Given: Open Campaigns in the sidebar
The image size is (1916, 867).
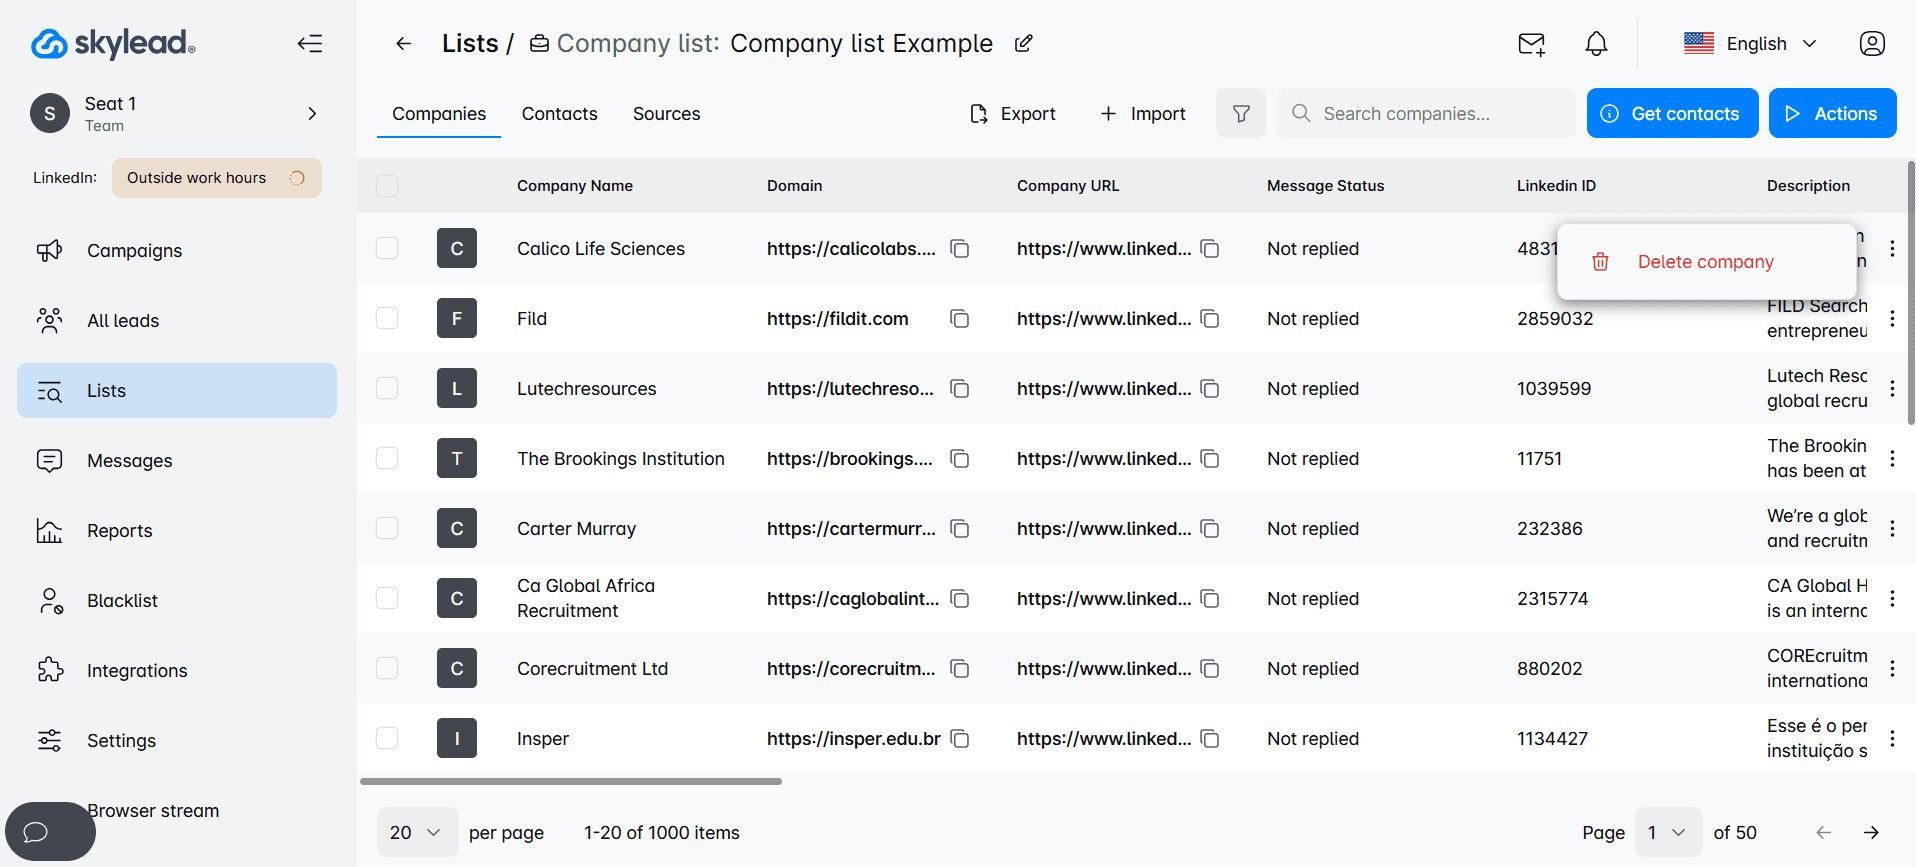Looking at the screenshot, I should point(177,251).
